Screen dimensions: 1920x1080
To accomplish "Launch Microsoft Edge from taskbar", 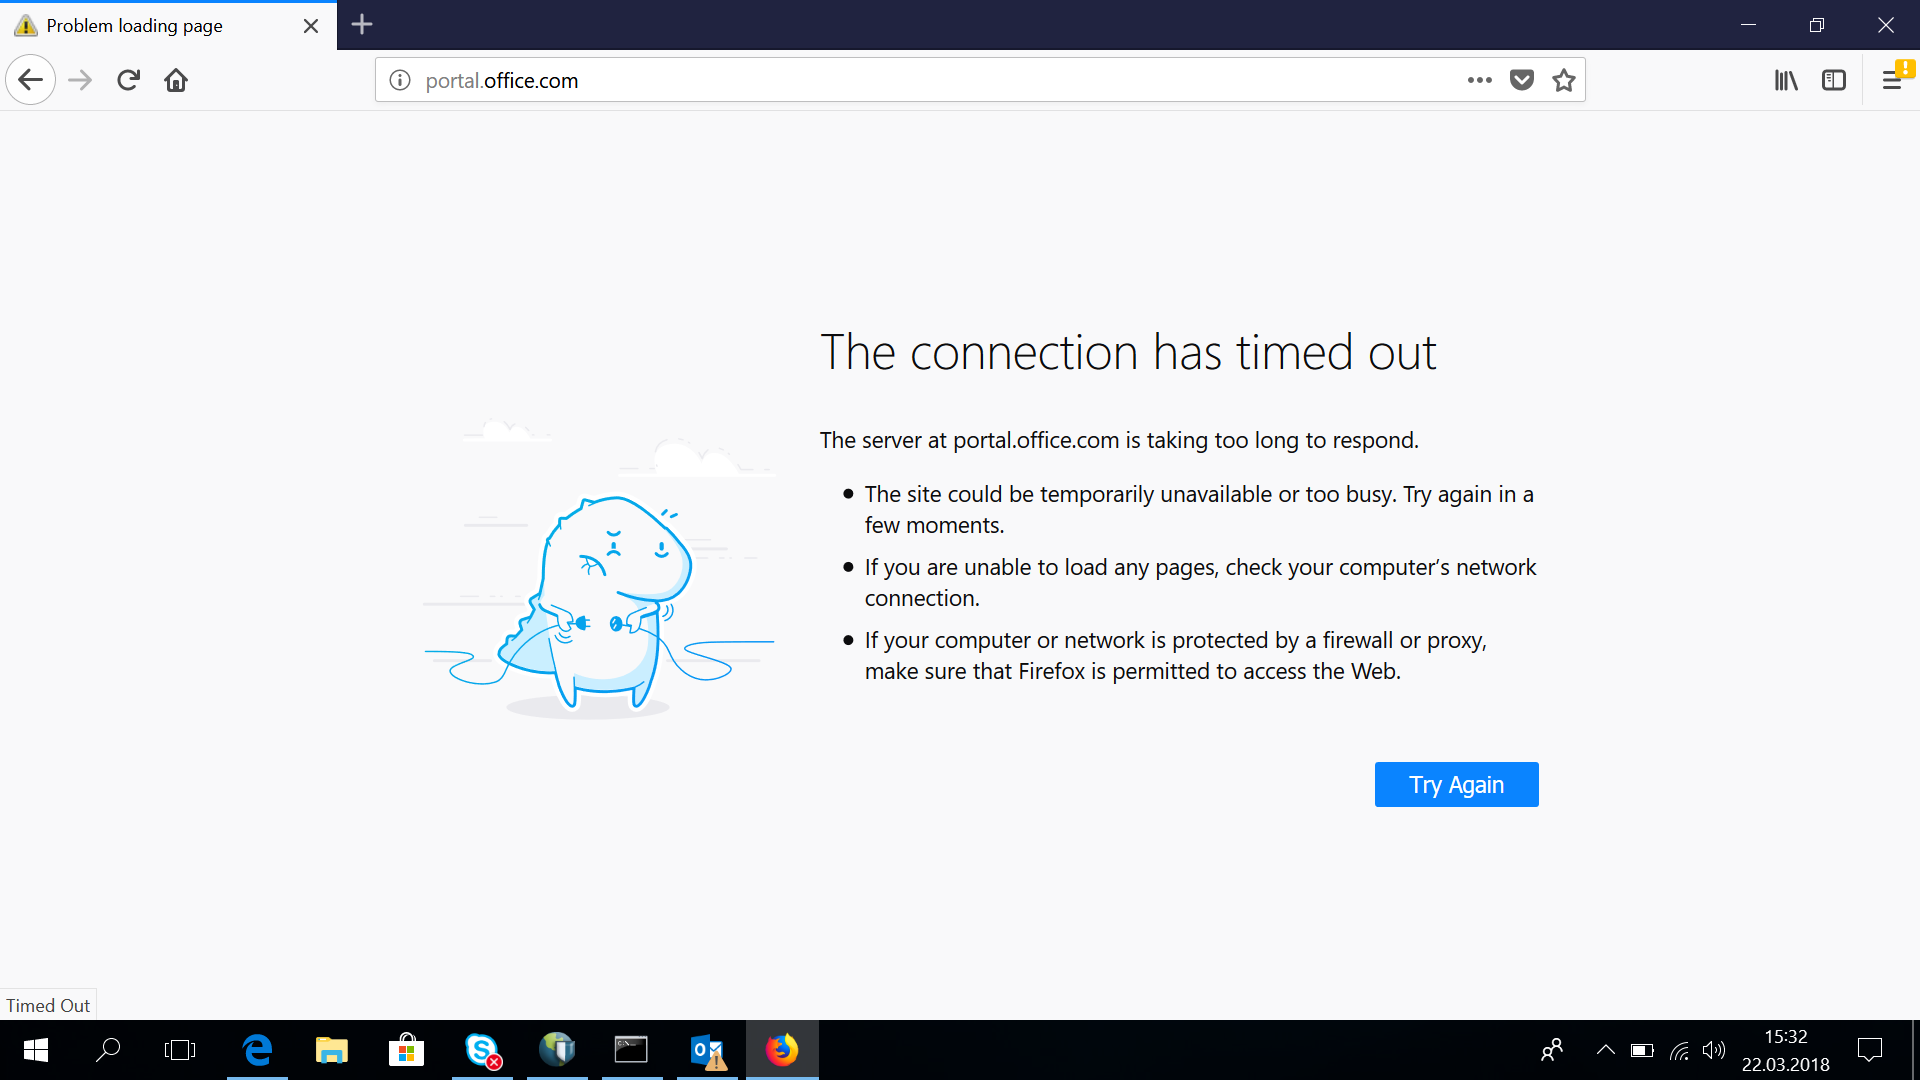I will click(x=257, y=1050).
